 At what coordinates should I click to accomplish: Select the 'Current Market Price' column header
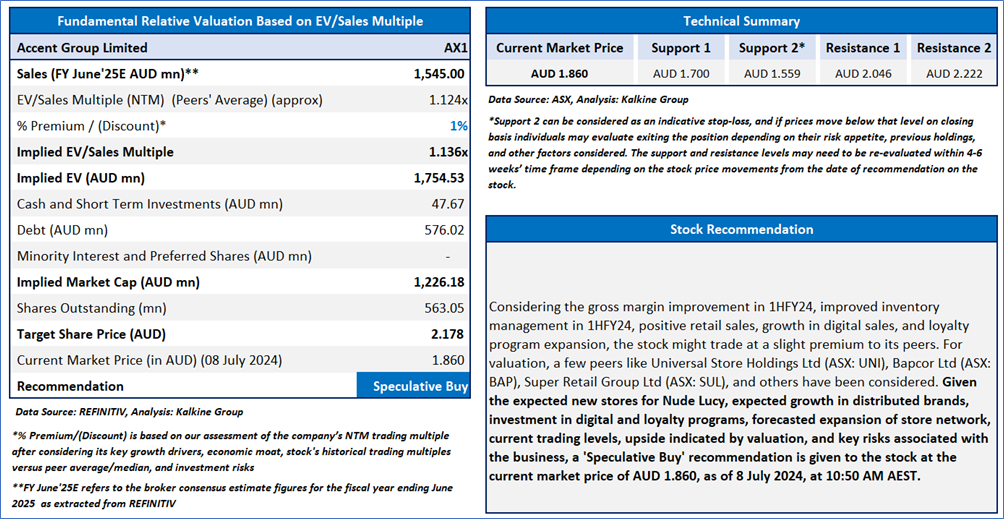point(560,48)
